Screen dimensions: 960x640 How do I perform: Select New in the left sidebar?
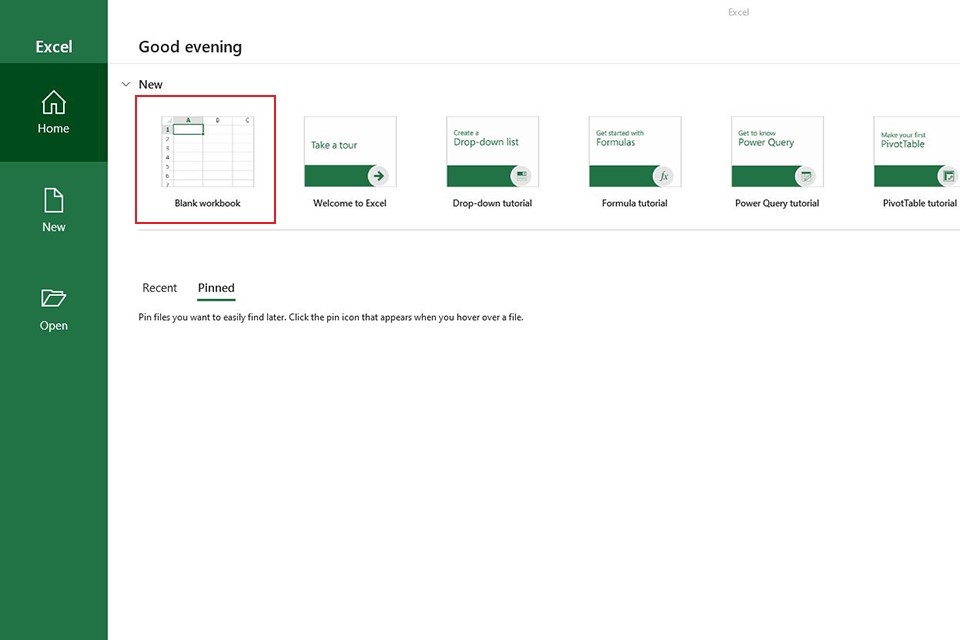tap(53, 210)
